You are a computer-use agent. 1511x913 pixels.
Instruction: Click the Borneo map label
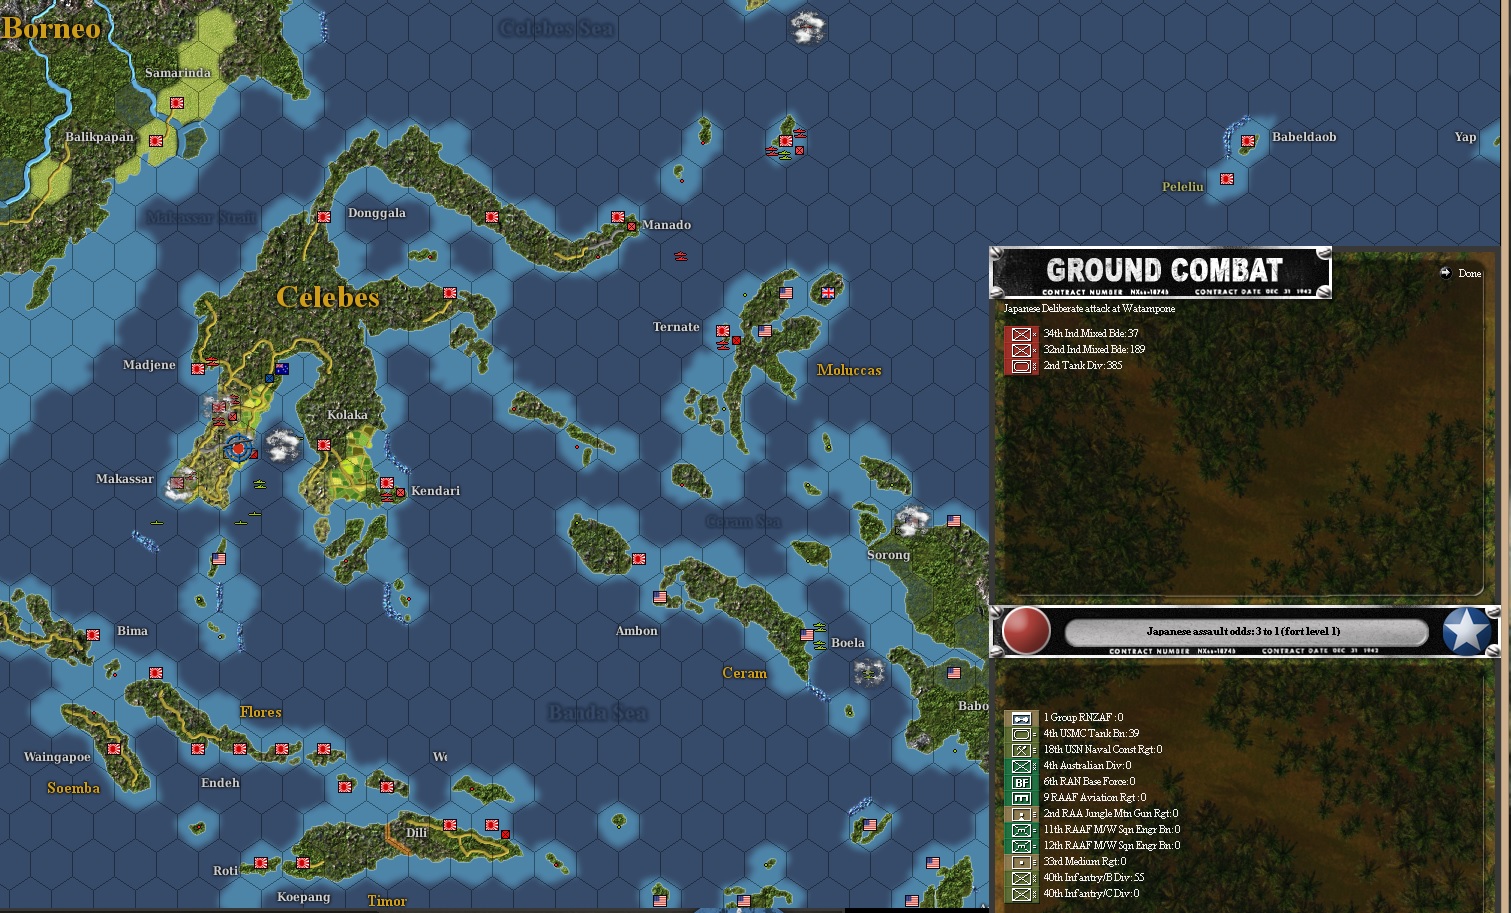(x=50, y=28)
